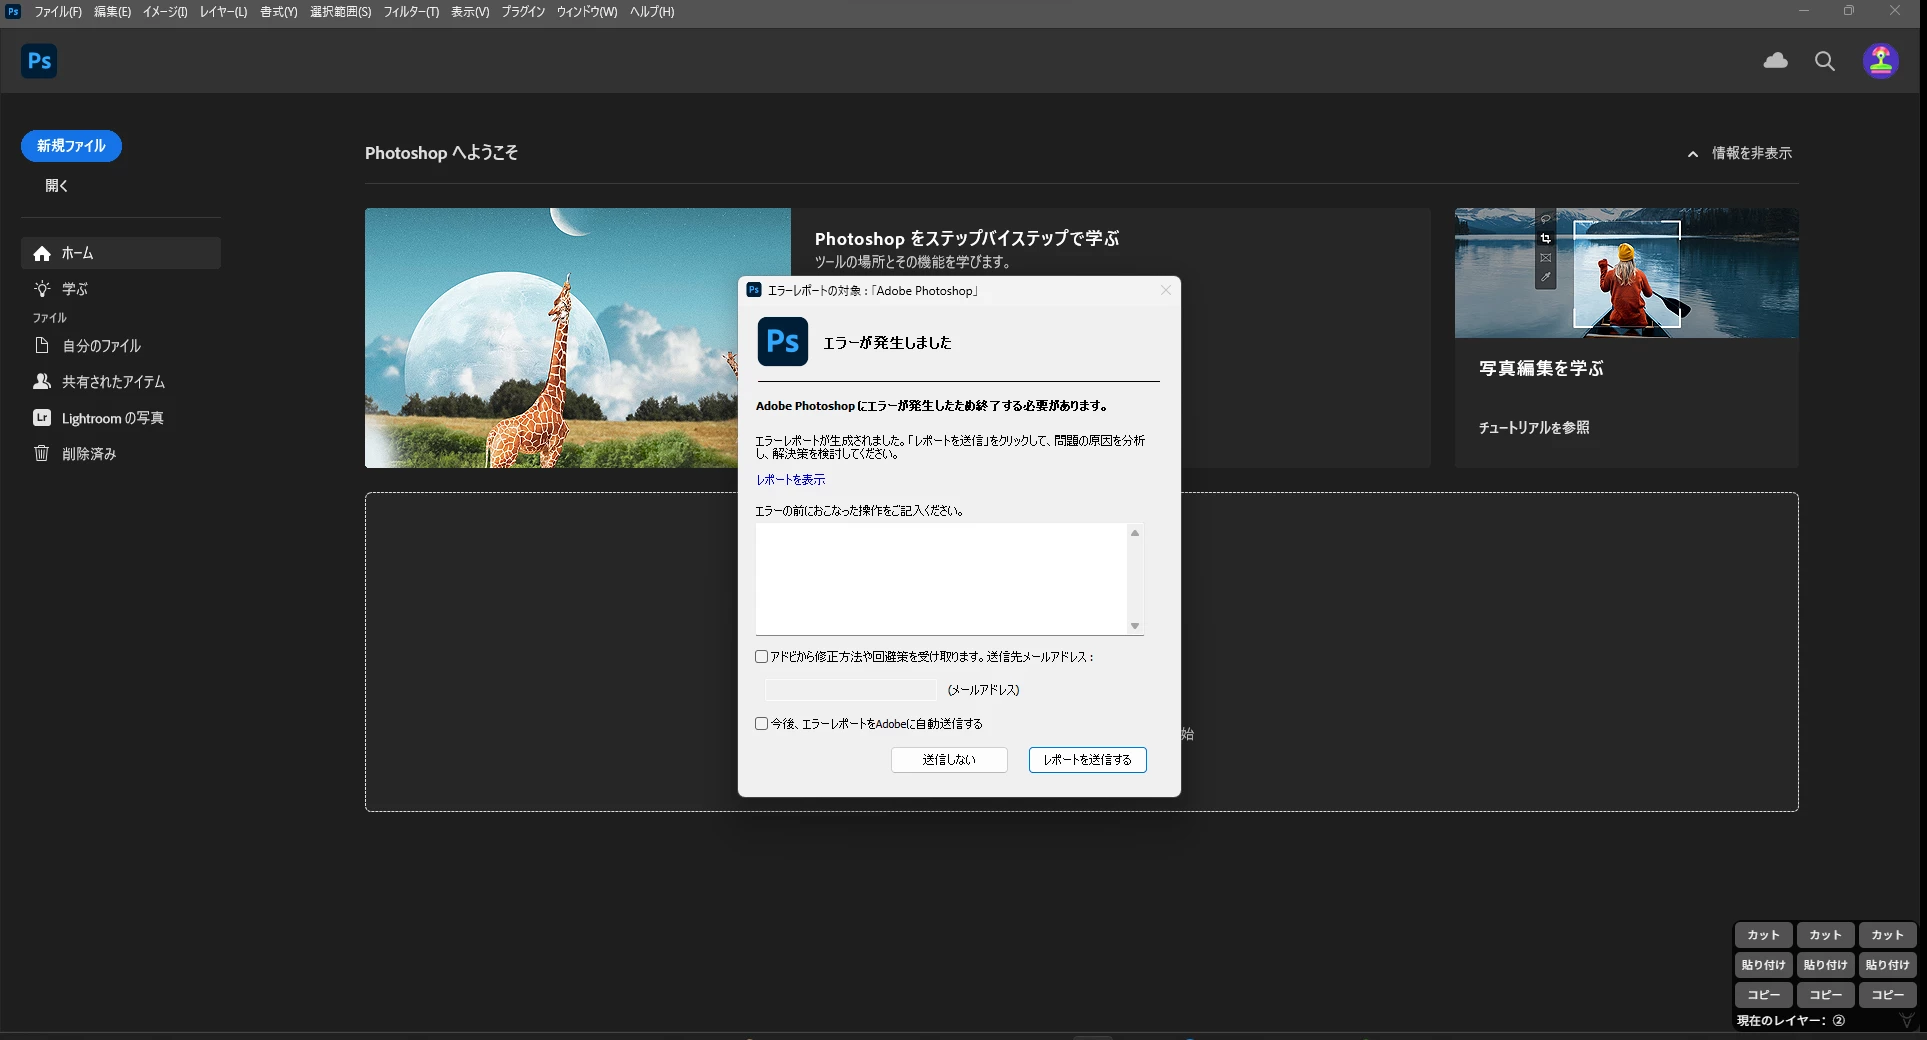Image resolution: width=1927 pixels, height=1040 pixels.
Task: Open the 書式(Y) menu
Action: click(279, 12)
